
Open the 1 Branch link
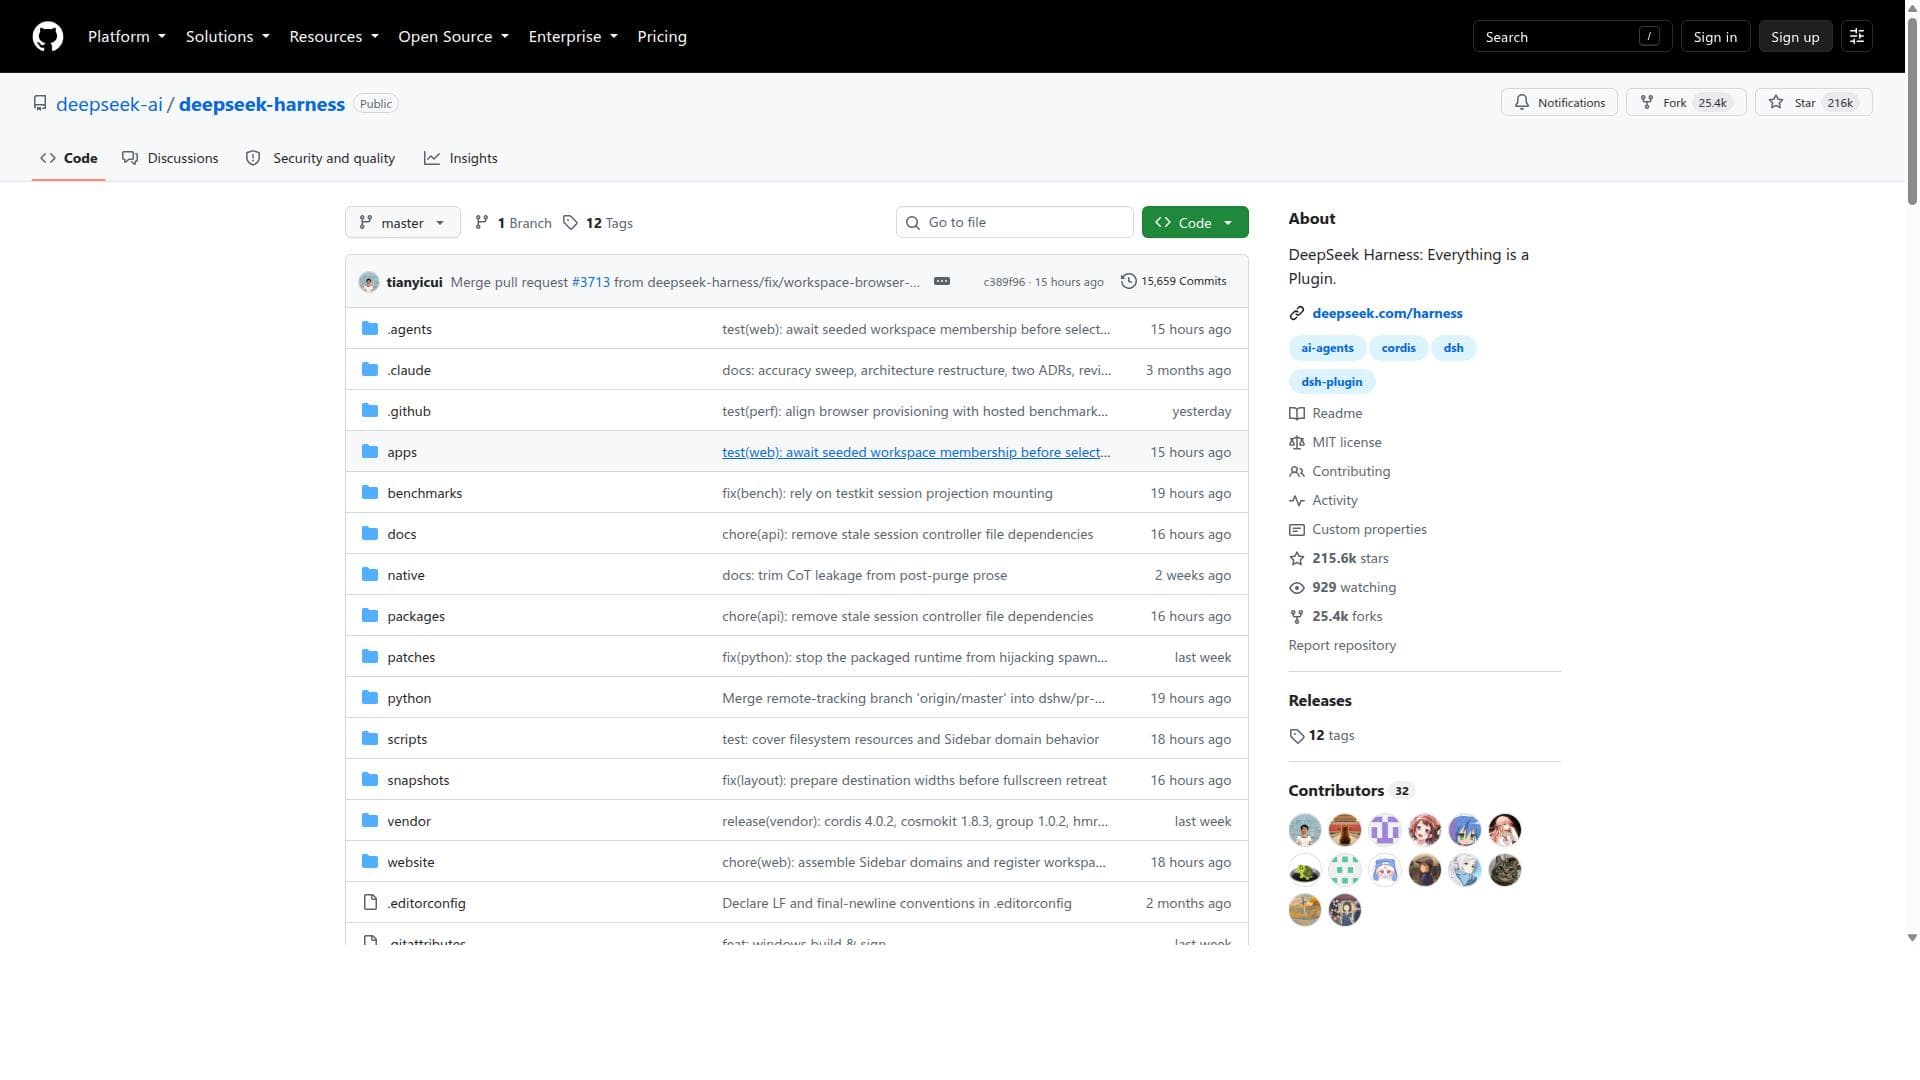513,223
